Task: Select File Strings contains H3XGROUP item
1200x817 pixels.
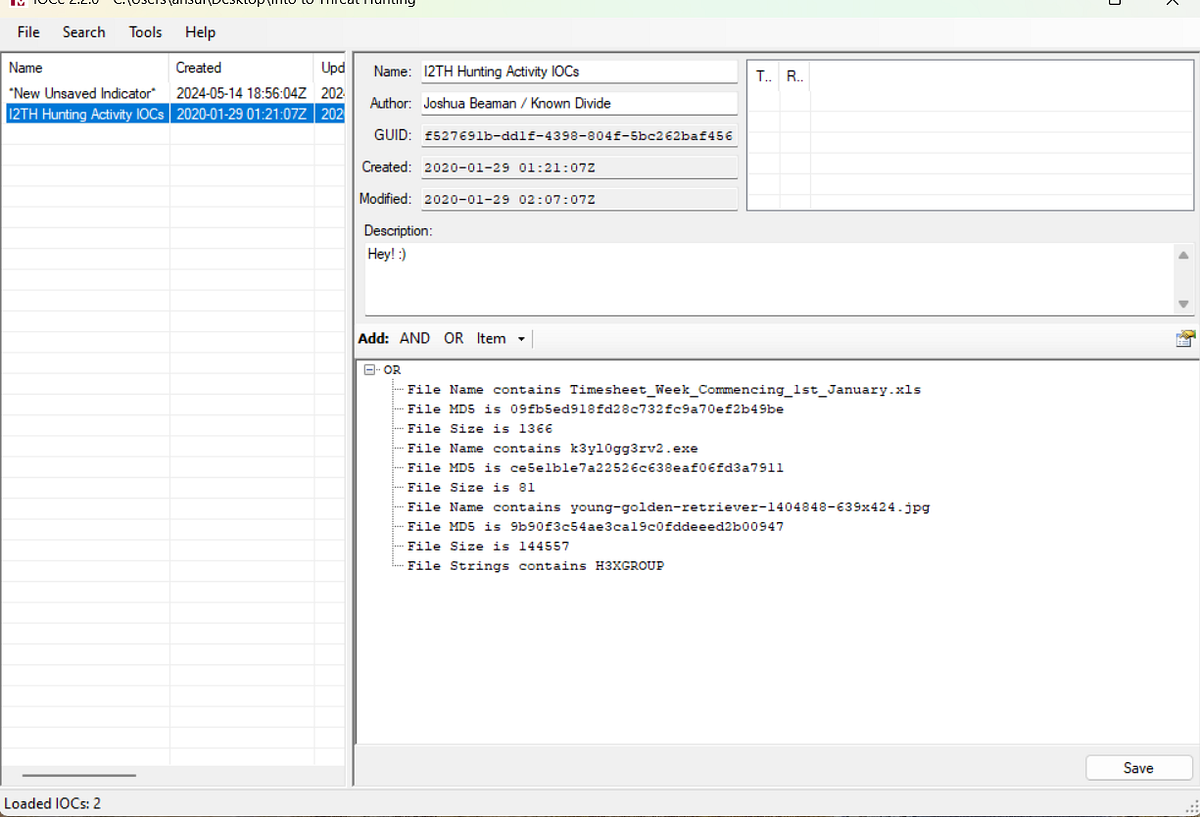Action: [535, 566]
